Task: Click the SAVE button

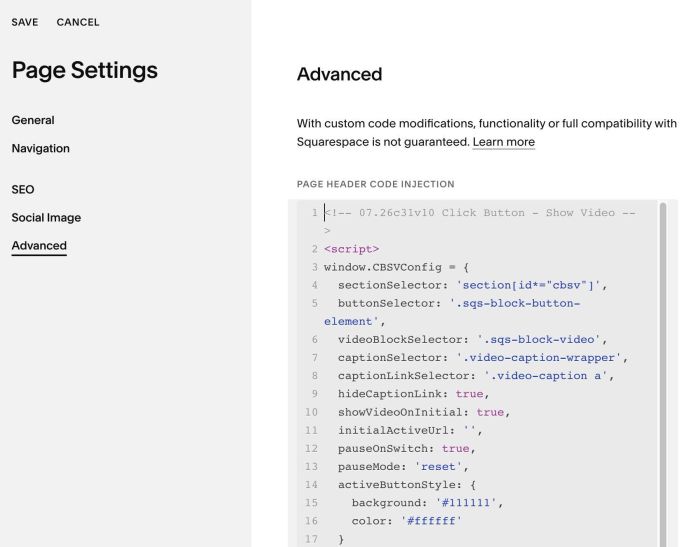Action: [25, 22]
